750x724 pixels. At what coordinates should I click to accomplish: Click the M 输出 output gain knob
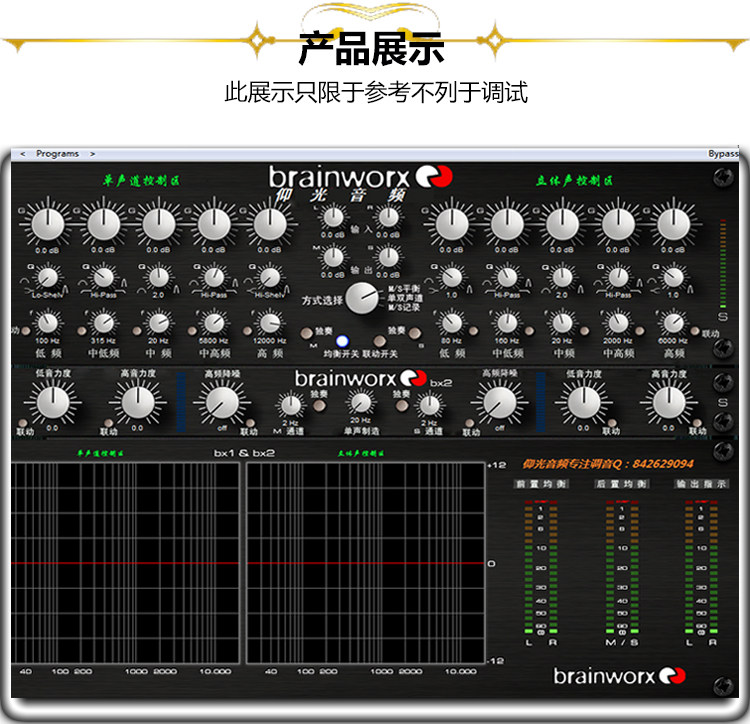click(333, 258)
